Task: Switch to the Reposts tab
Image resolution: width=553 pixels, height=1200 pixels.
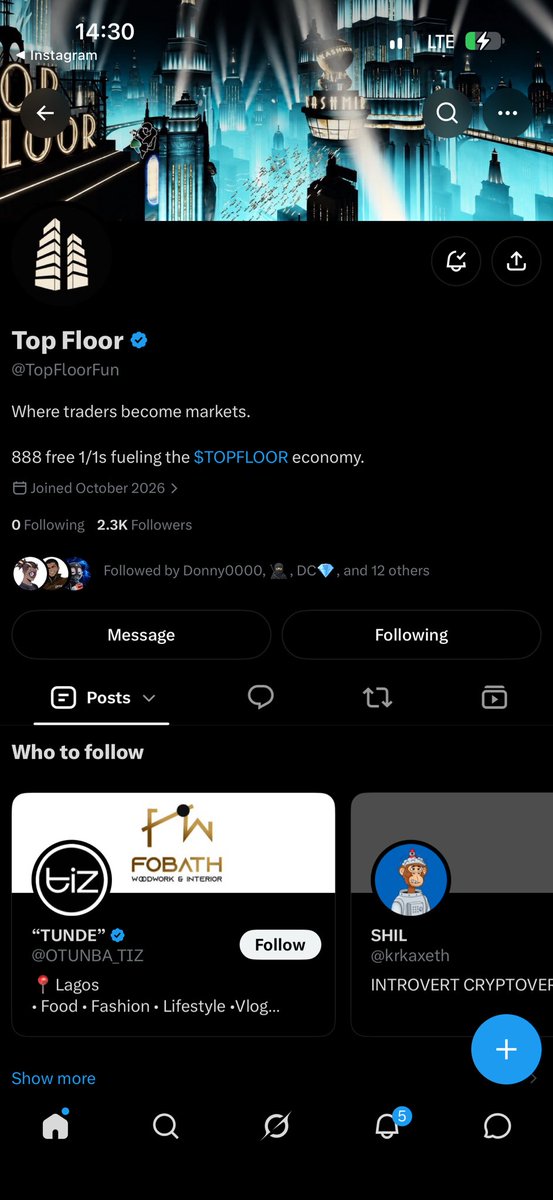Action: tap(377, 697)
